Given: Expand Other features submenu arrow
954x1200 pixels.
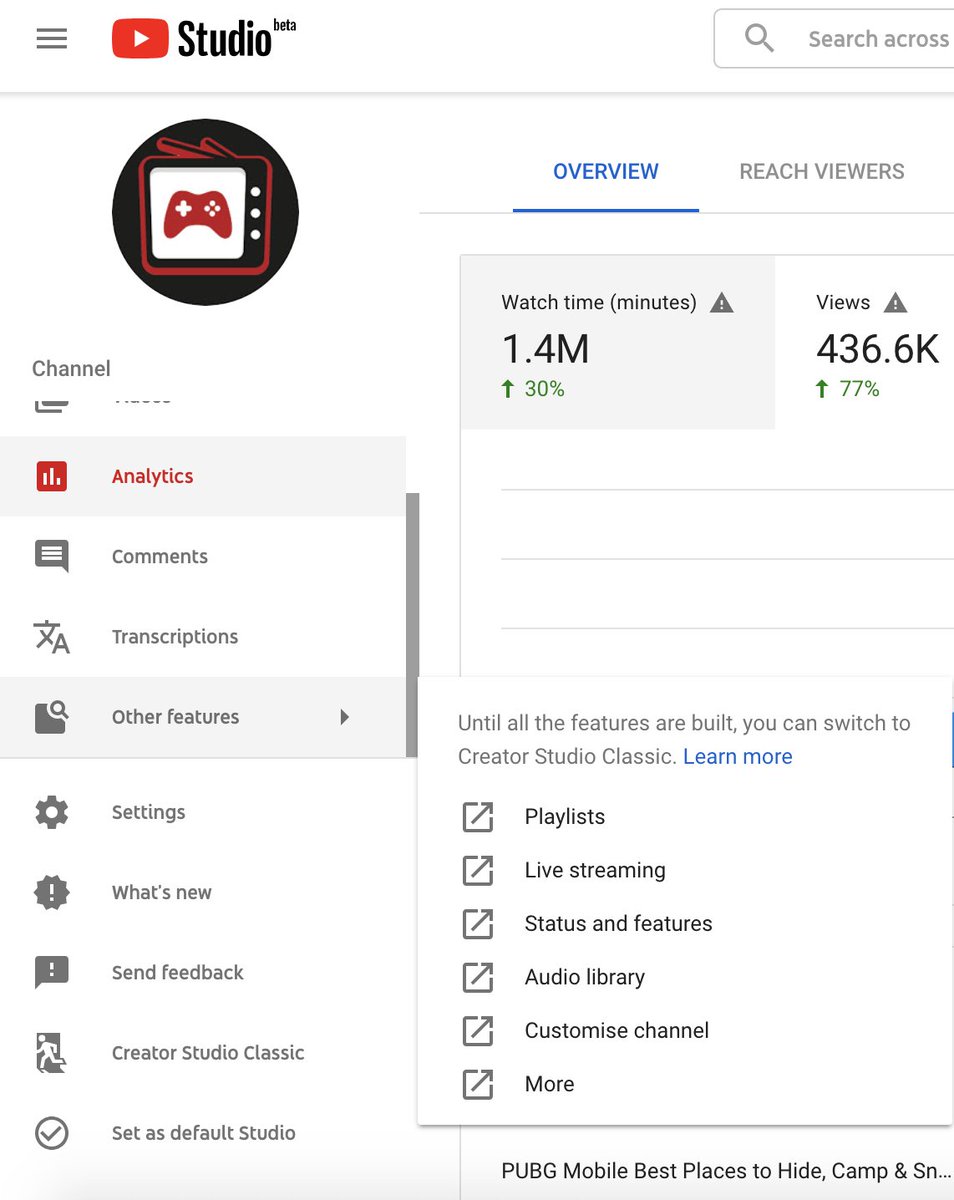Looking at the screenshot, I should click(344, 717).
